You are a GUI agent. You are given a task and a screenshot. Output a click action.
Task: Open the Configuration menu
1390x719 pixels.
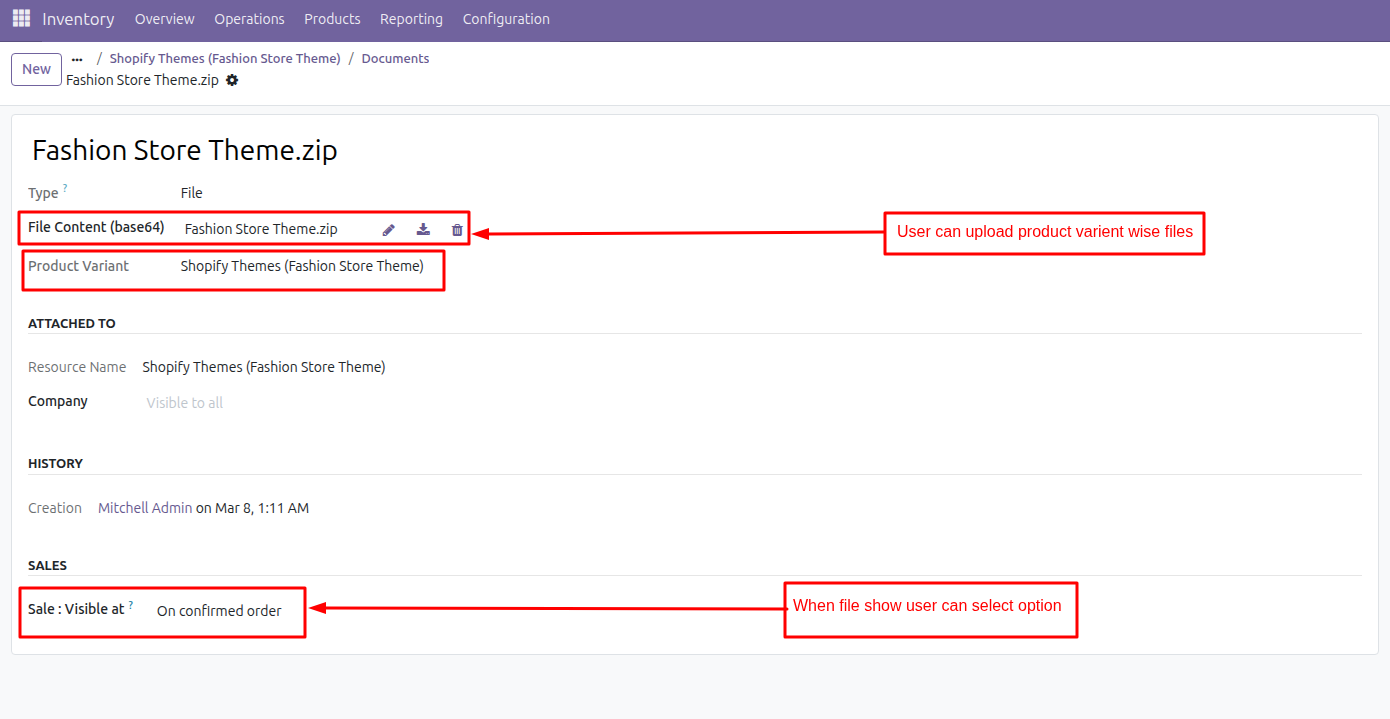[x=505, y=19]
